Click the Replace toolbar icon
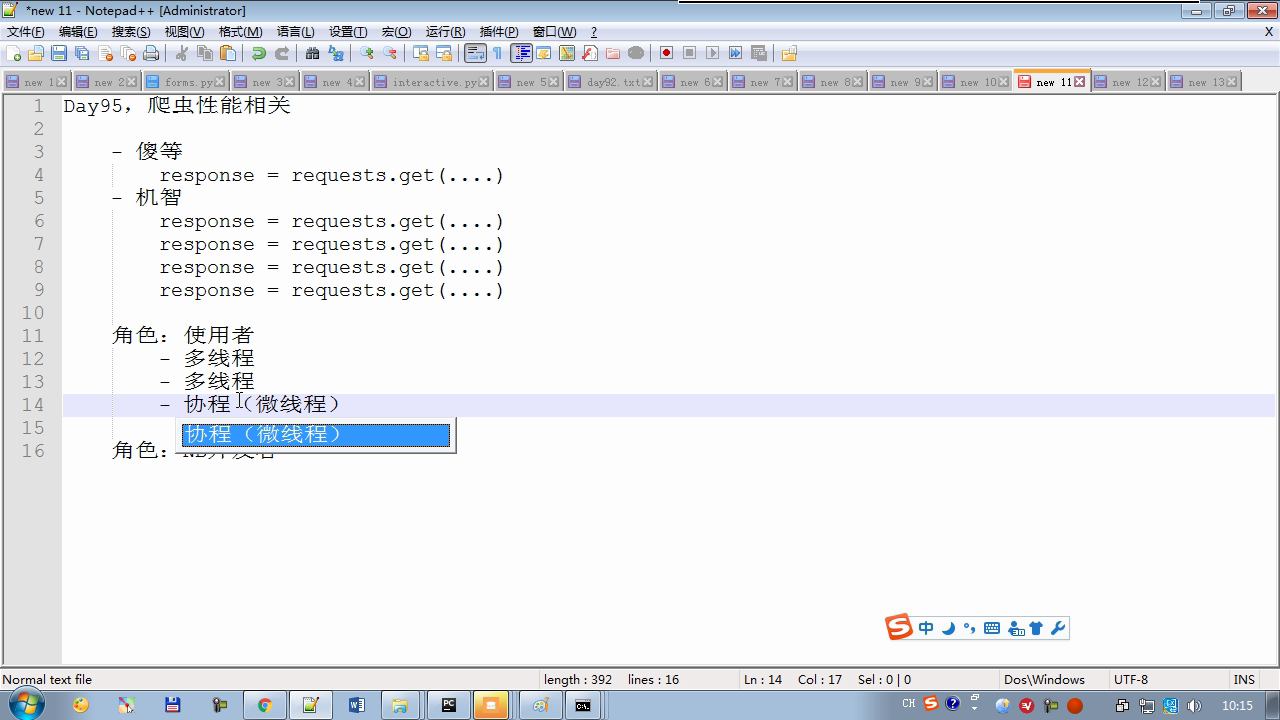The width and height of the screenshot is (1280, 720). coord(336,53)
